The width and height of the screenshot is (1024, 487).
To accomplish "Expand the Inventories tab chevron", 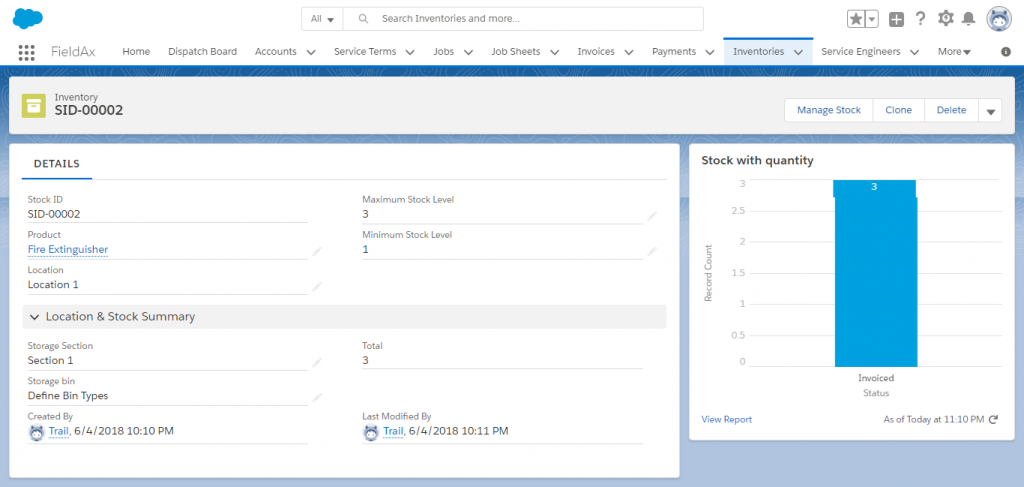I will pos(798,52).
